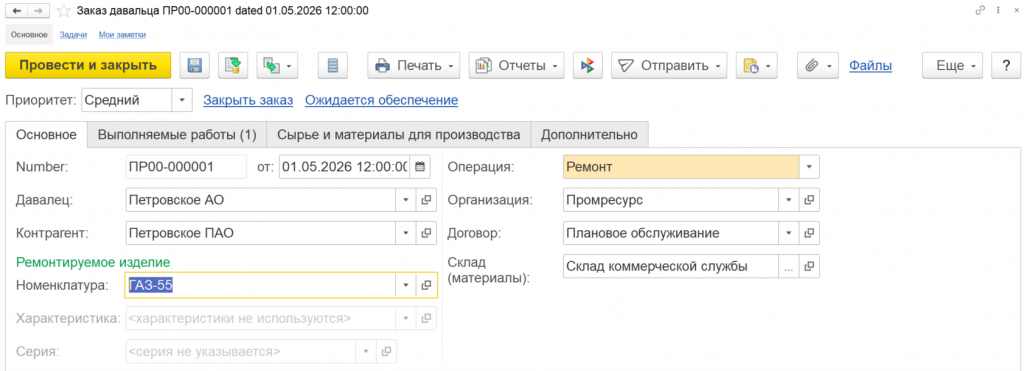This screenshot has height=371, width=1024.
Task: Open Склад record with open icon
Action: (x=809, y=266)
